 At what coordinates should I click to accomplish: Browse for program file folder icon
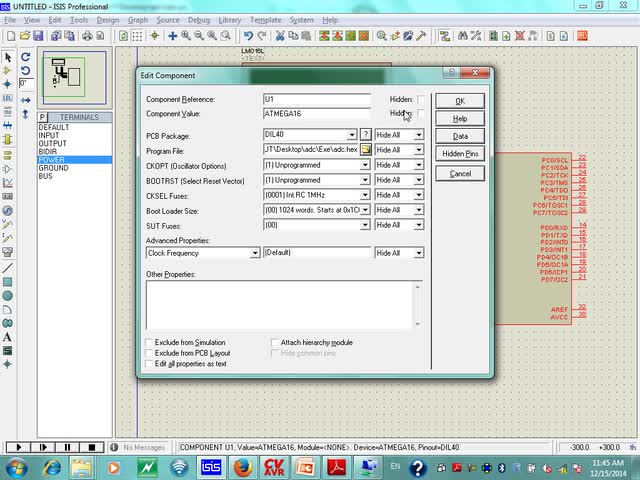click(366, 150)
